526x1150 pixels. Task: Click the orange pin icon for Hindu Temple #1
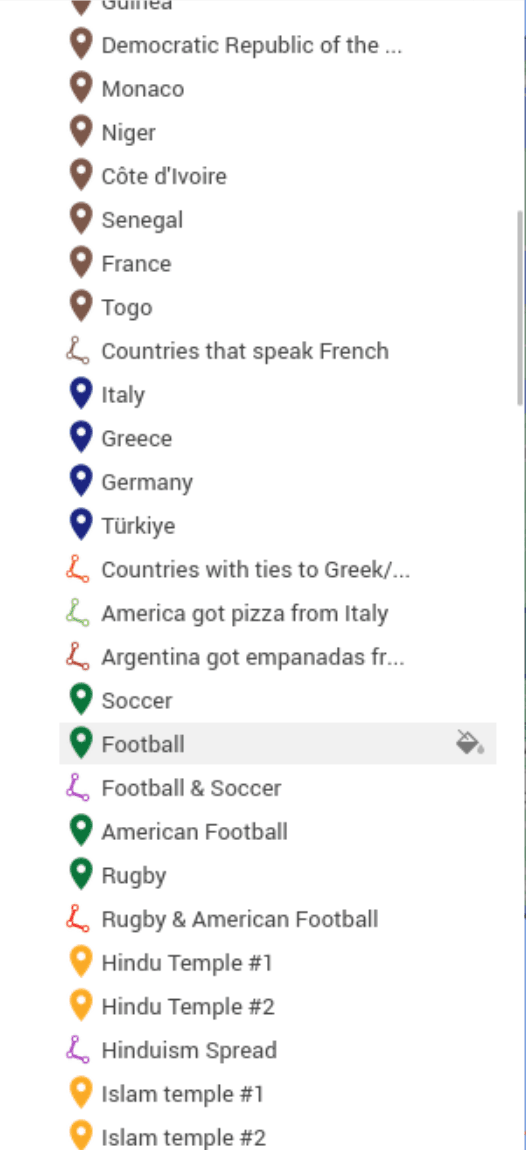(81, 962)
